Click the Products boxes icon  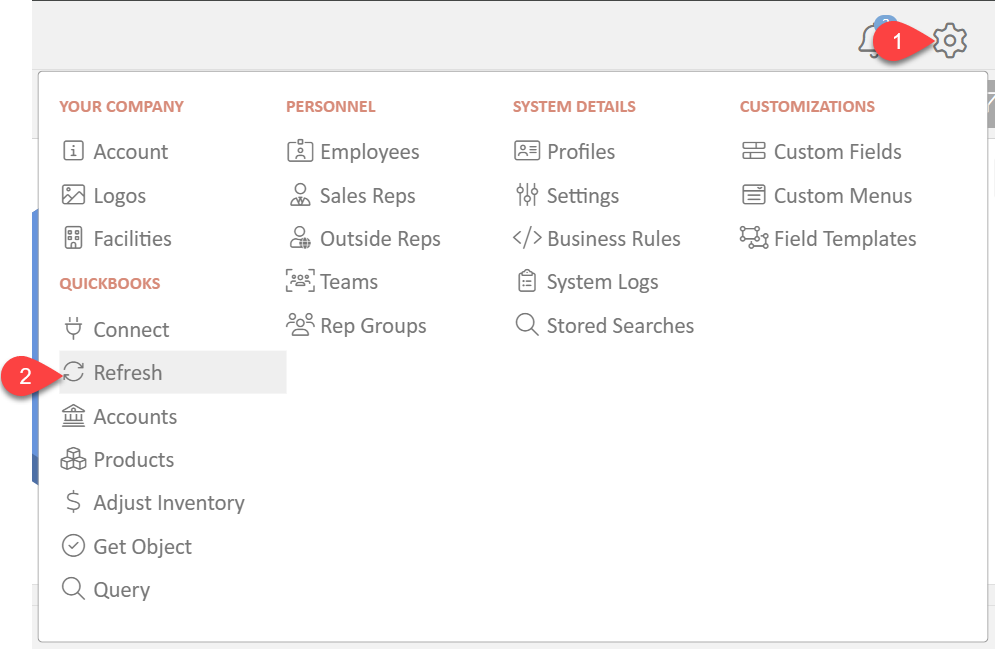click(x=74, y=459)
